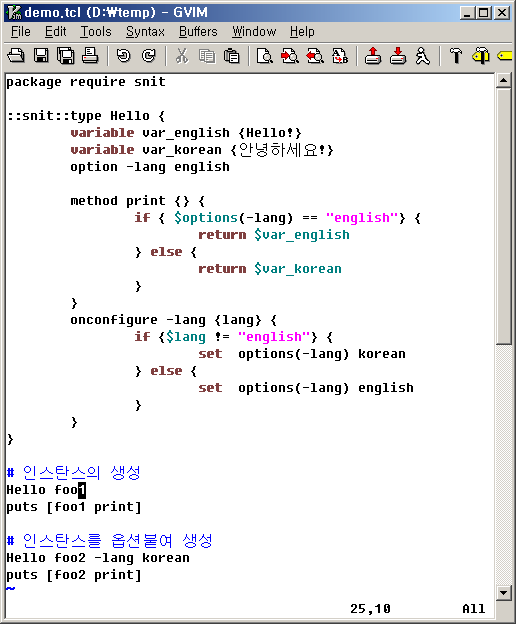This screenshot has height=624, width=516.
Task: Click the Open file toolbar icon
Action: [x=16, y=56]
